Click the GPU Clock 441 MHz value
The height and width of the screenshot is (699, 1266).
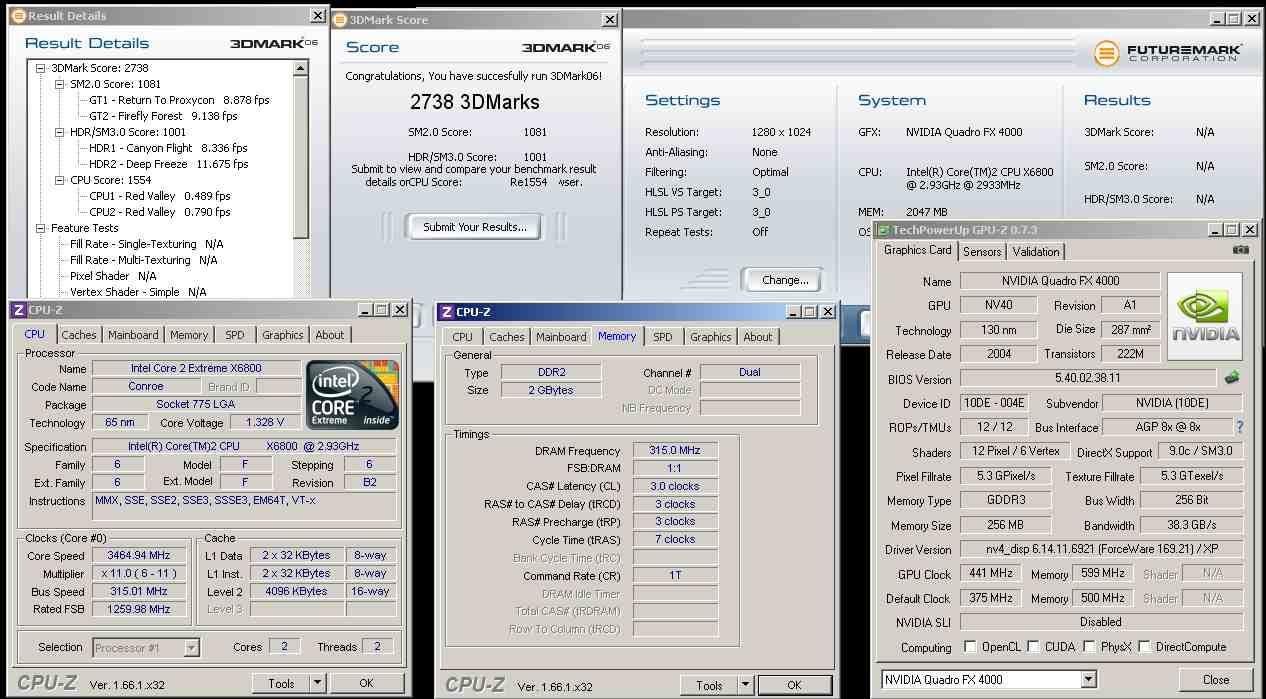pyautogui.click(x=991, y=574)
